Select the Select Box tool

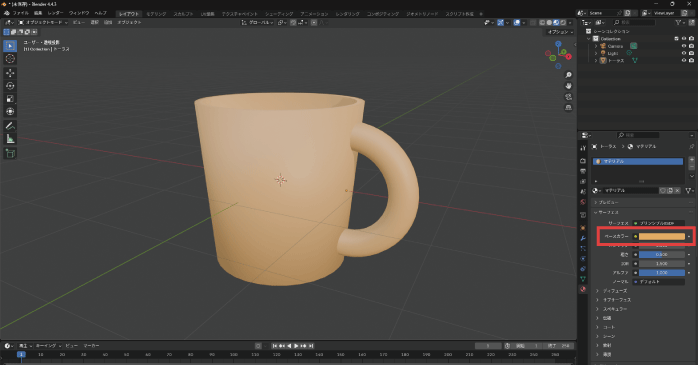tap(10, 45)
